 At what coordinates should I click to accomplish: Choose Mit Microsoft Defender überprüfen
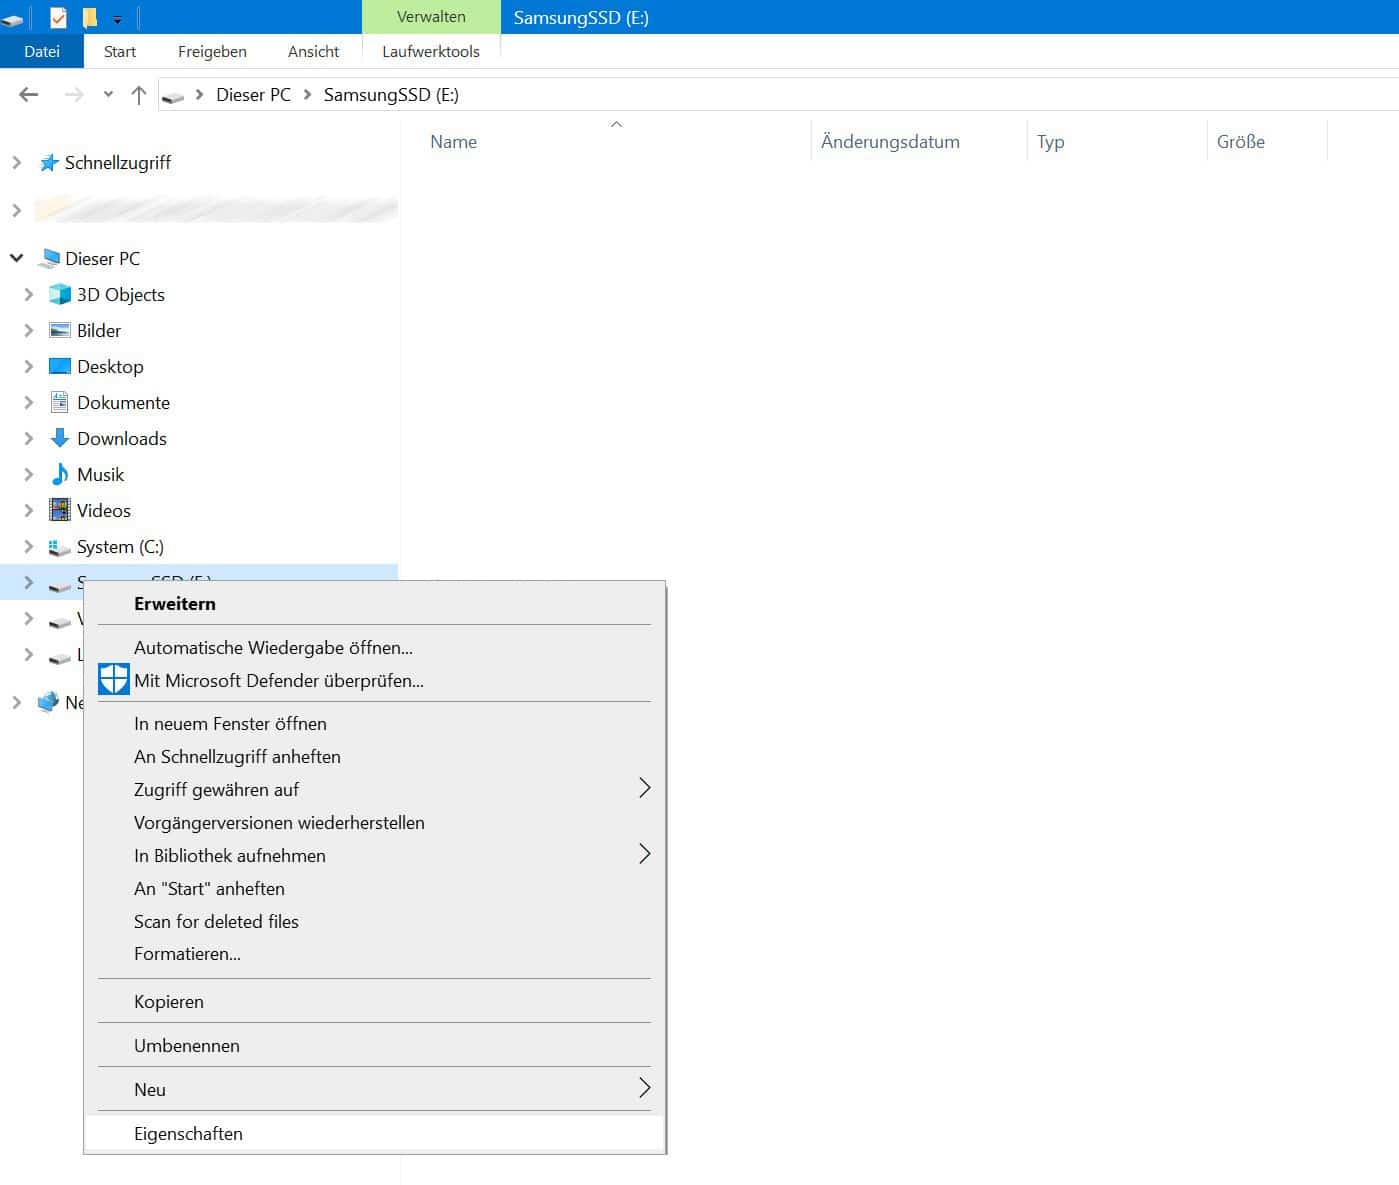click(375, 680)
